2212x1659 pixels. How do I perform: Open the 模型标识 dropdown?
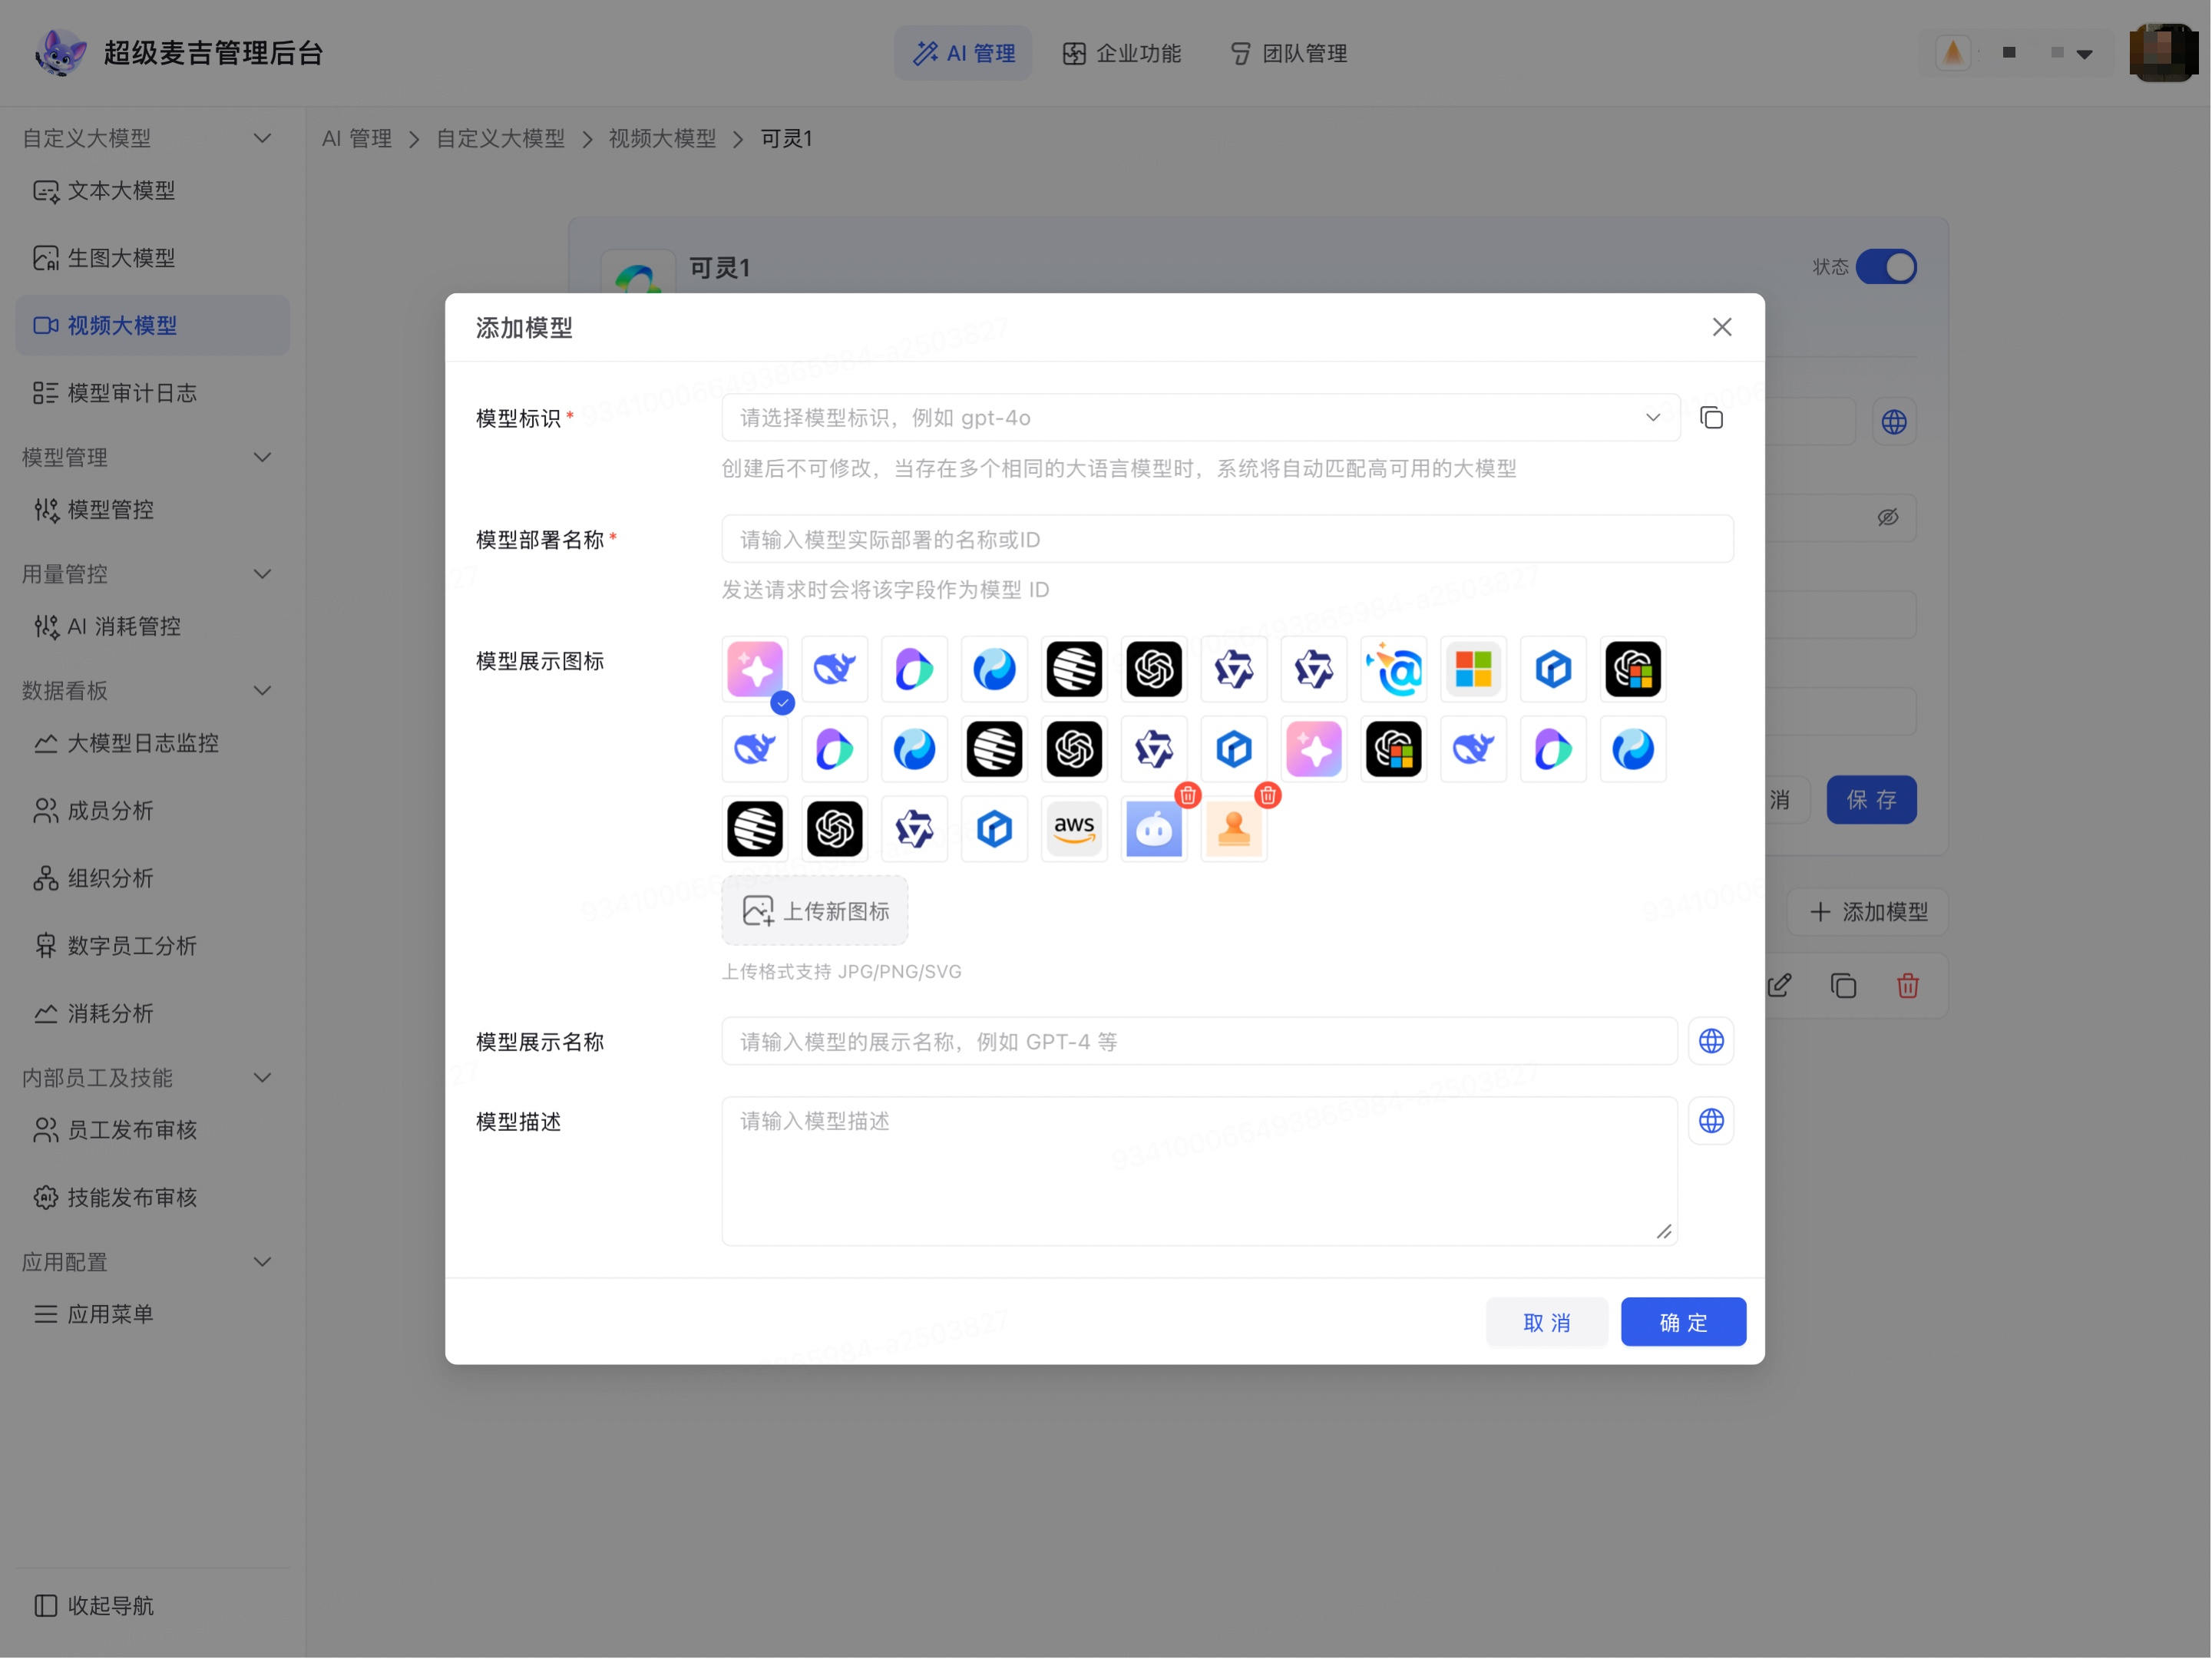pos(1201,418)
